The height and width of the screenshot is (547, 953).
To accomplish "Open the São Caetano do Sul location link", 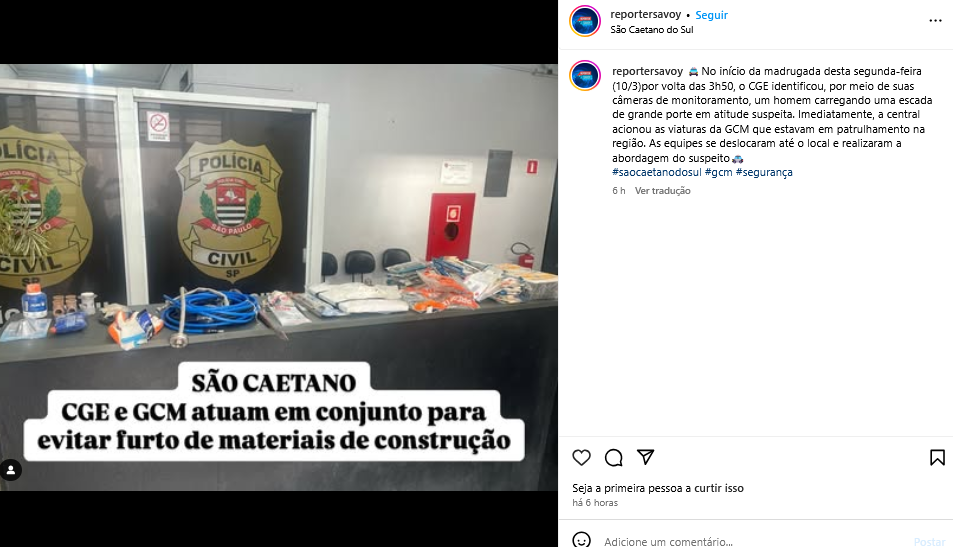I will [x=652, y=30].
